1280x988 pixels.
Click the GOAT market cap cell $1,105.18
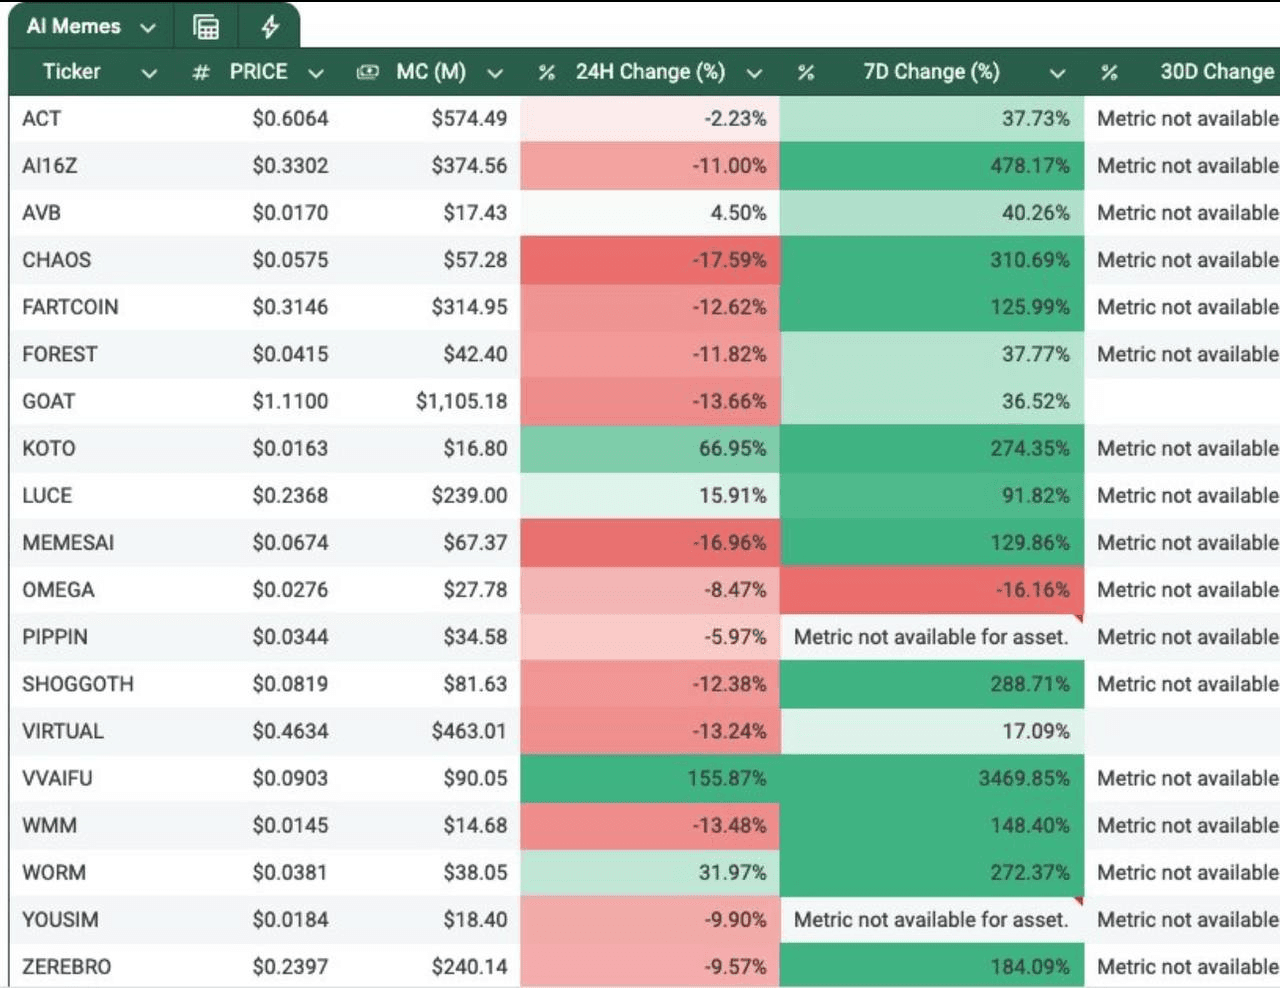pyautogui.click(x=461, y=401)
